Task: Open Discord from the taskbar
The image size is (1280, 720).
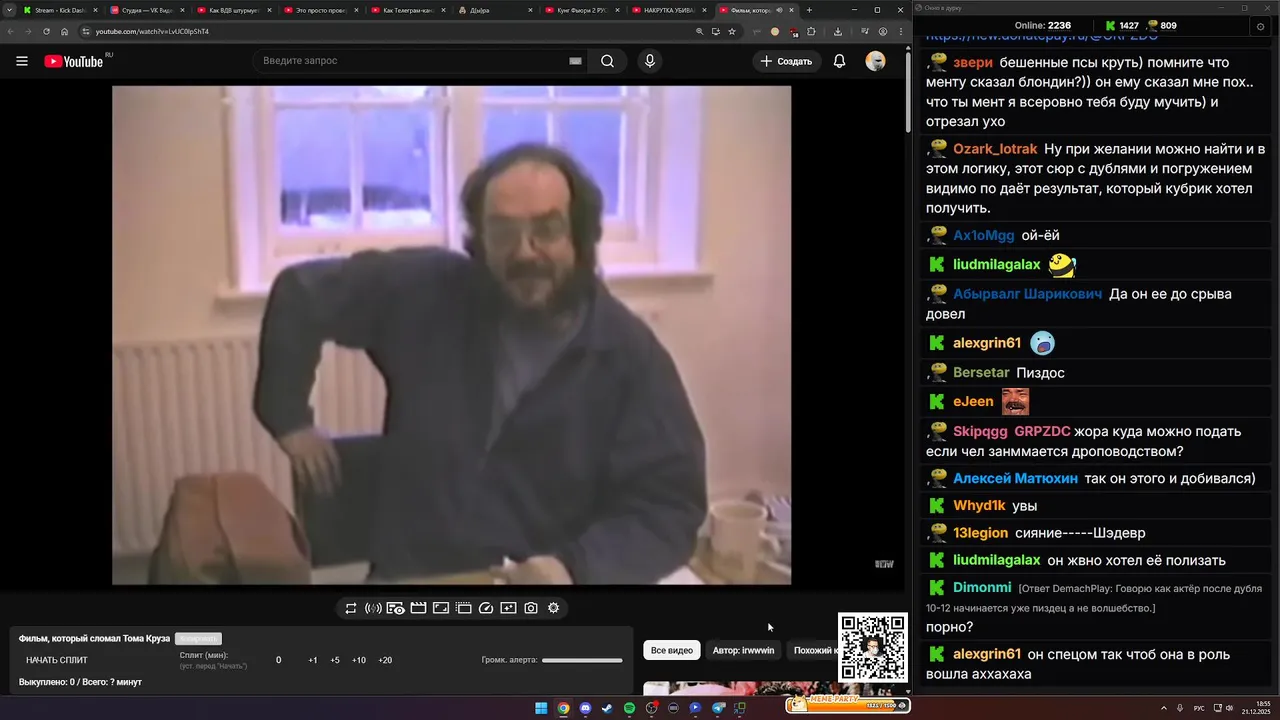Action: tap(585, 708)
